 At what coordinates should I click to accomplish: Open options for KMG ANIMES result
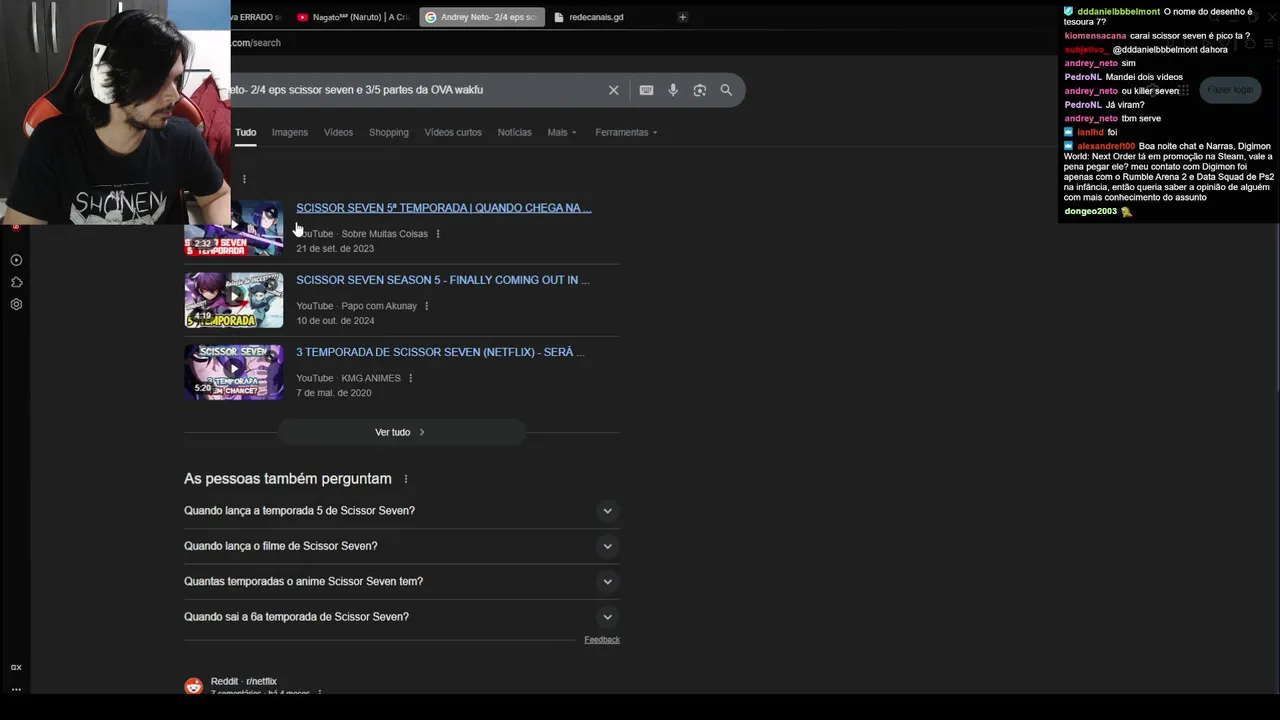tap(411, 378)
